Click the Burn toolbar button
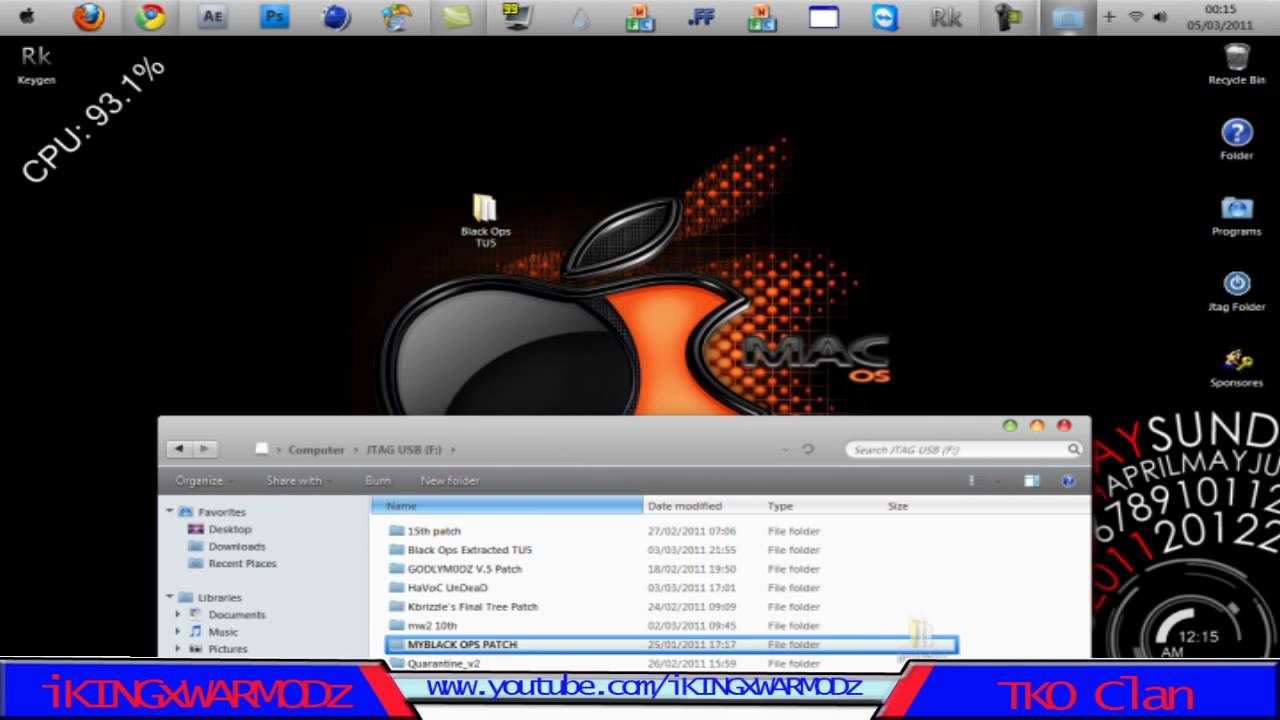1280x720 pixels. pyautogui.click(x=378, y=481)
